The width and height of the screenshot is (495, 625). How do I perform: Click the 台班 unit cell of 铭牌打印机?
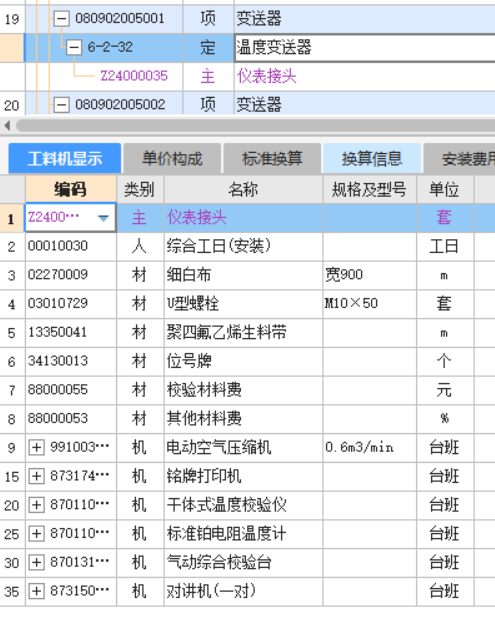click(x=445, y=476)
